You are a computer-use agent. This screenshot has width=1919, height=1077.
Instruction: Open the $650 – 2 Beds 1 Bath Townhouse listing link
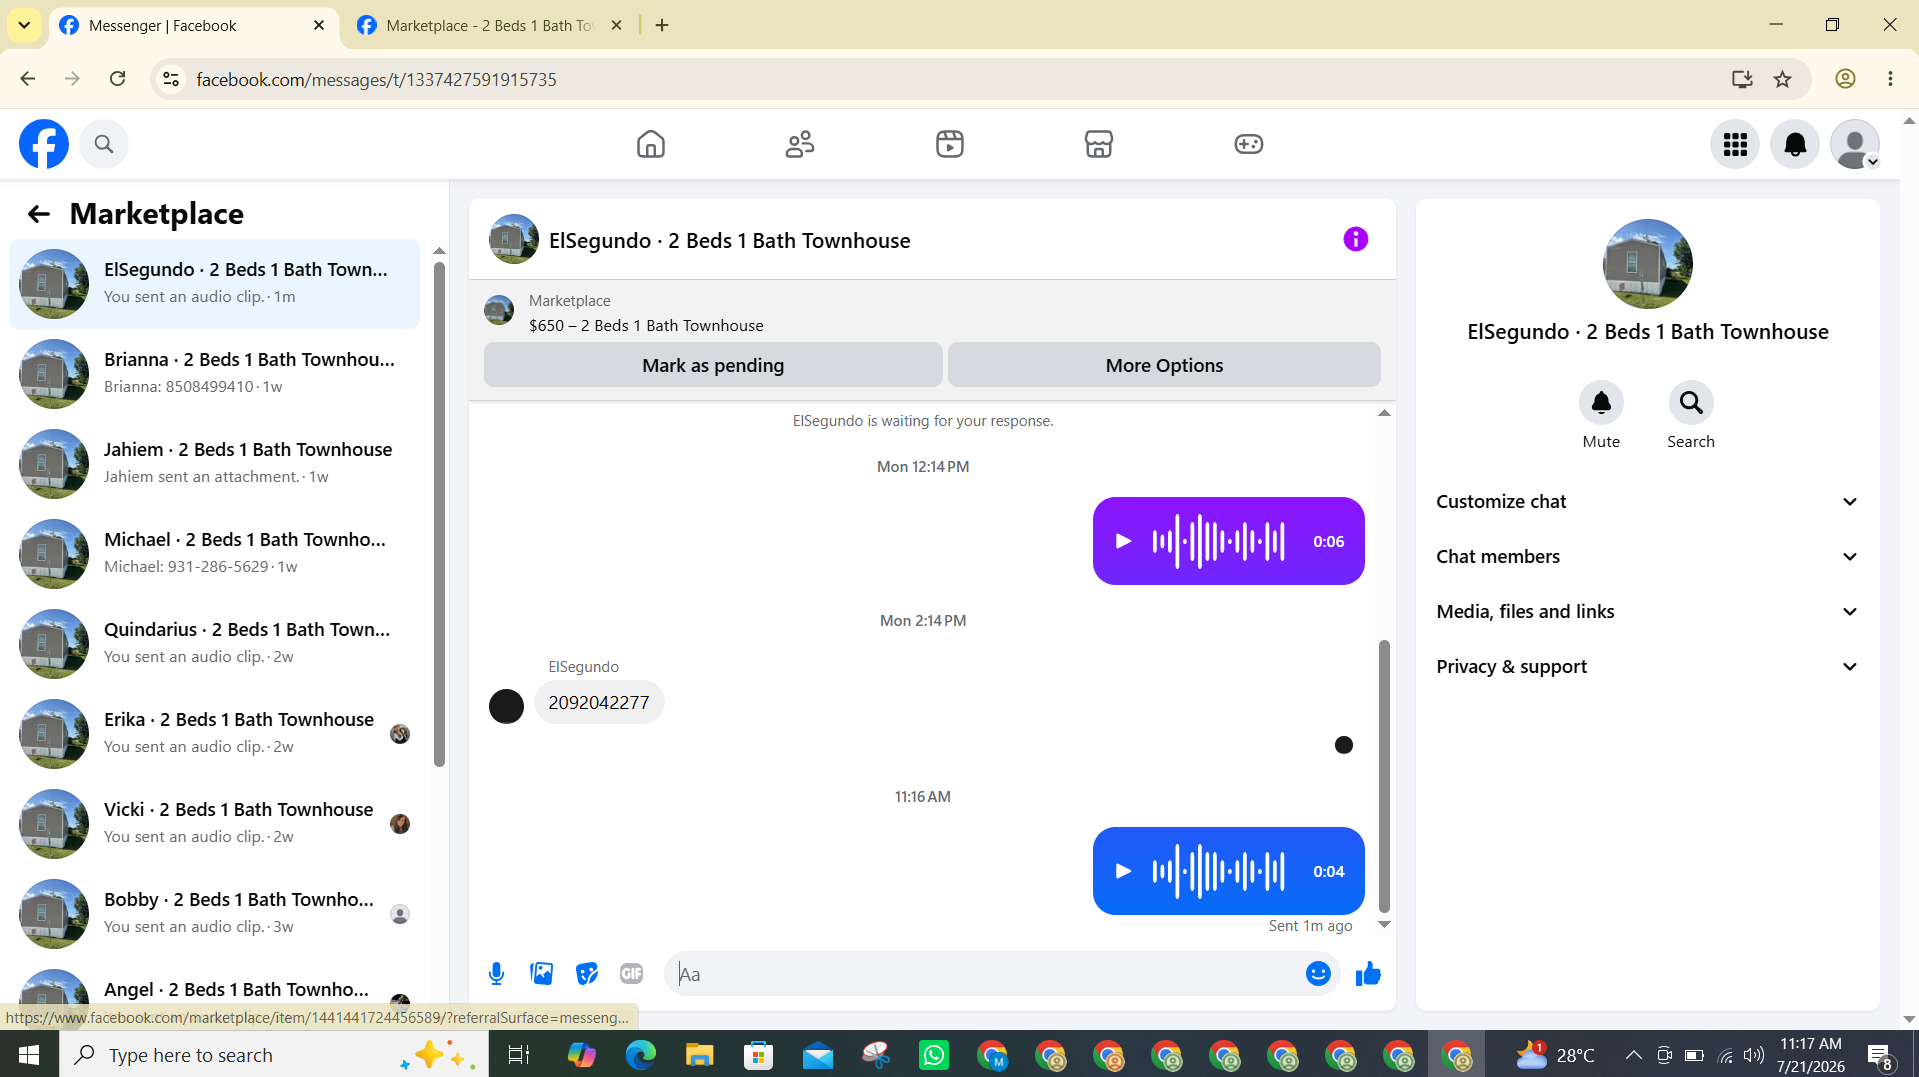point(646,326)
